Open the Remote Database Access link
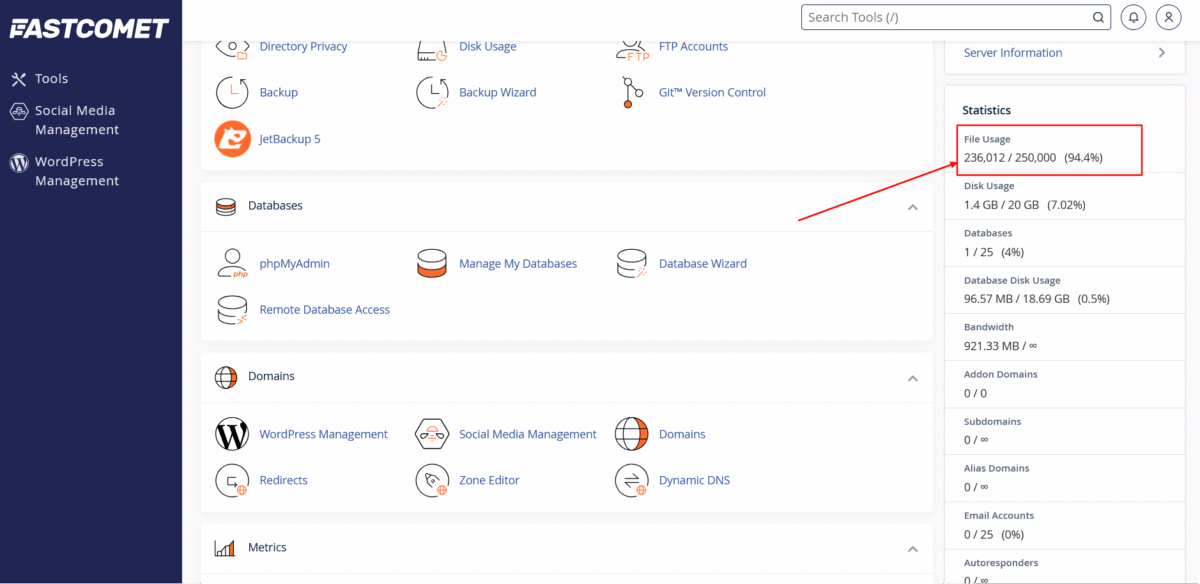1200x584 pixels. click(324, 310)
